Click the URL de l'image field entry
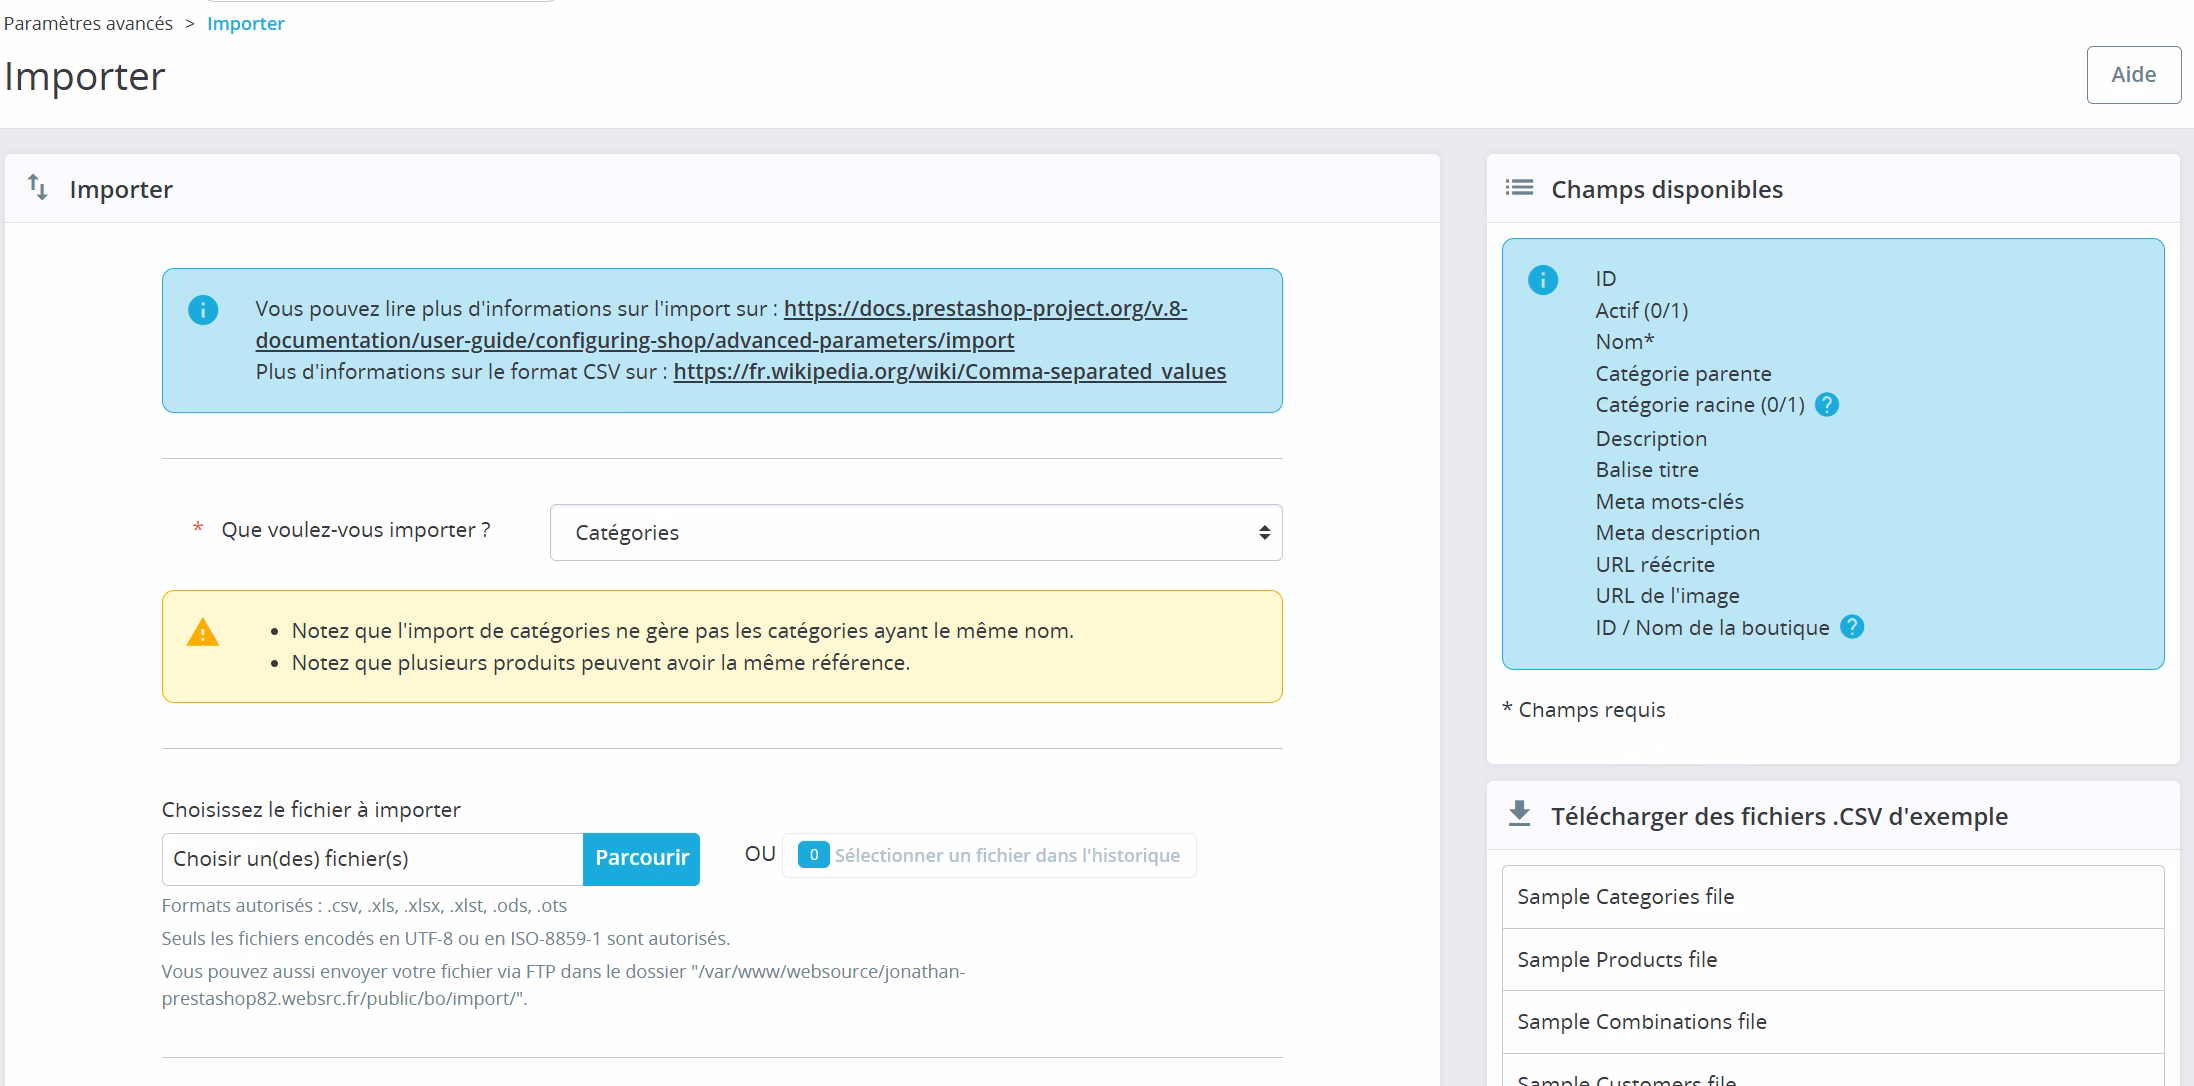 [1667, 596]
